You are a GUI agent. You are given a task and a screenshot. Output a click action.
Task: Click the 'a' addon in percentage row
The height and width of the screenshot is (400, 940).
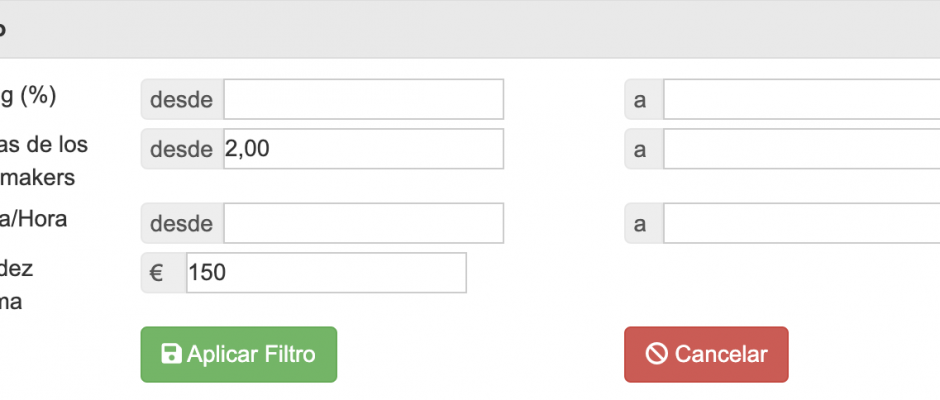(644, 100)
